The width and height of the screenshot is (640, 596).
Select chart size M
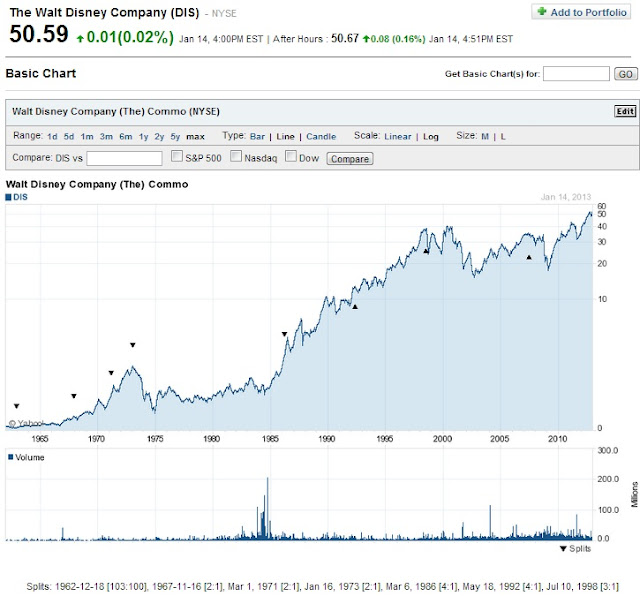[x=485, y=136]
